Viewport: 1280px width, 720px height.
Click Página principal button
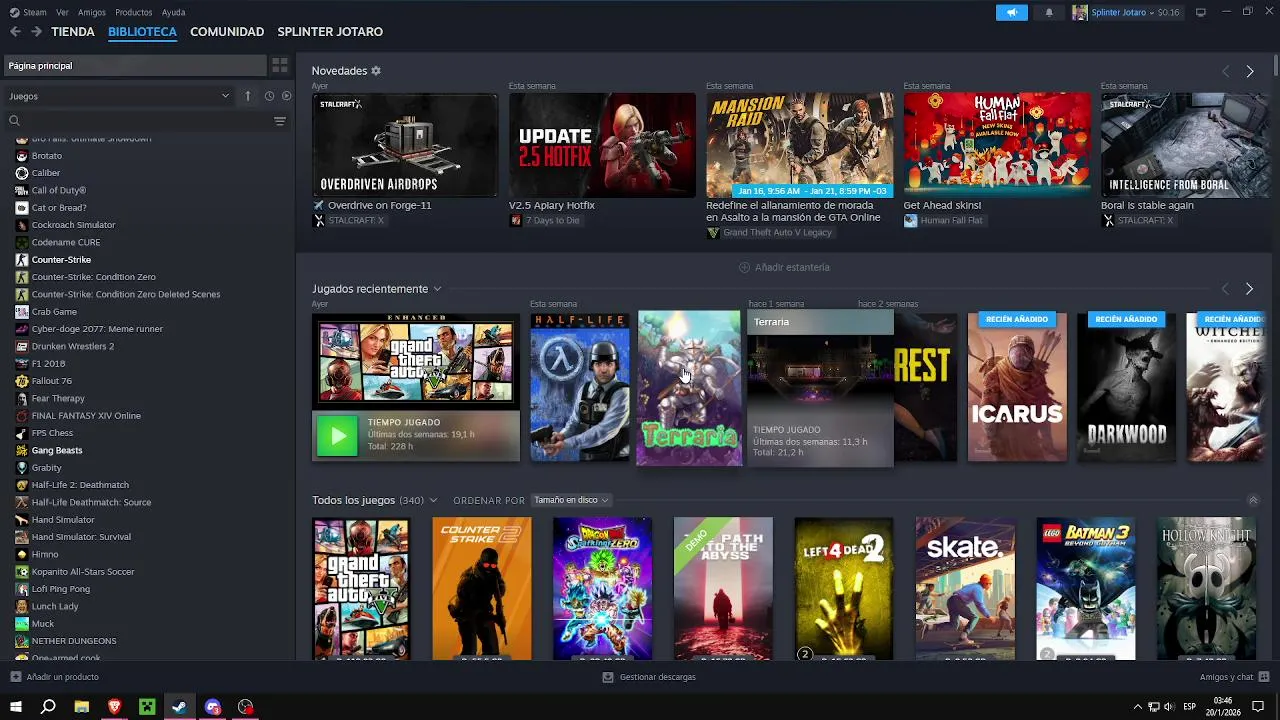pos(135,65)
